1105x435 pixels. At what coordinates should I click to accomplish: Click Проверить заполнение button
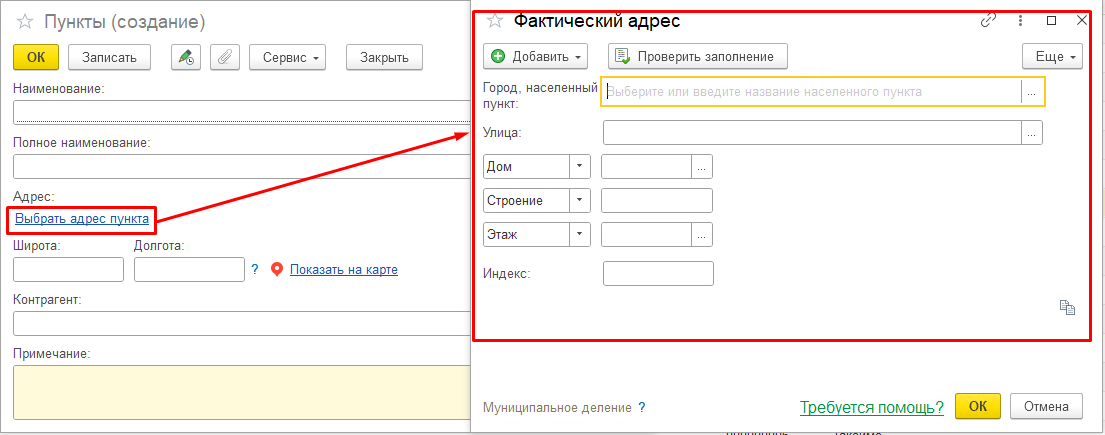(698, 56)
